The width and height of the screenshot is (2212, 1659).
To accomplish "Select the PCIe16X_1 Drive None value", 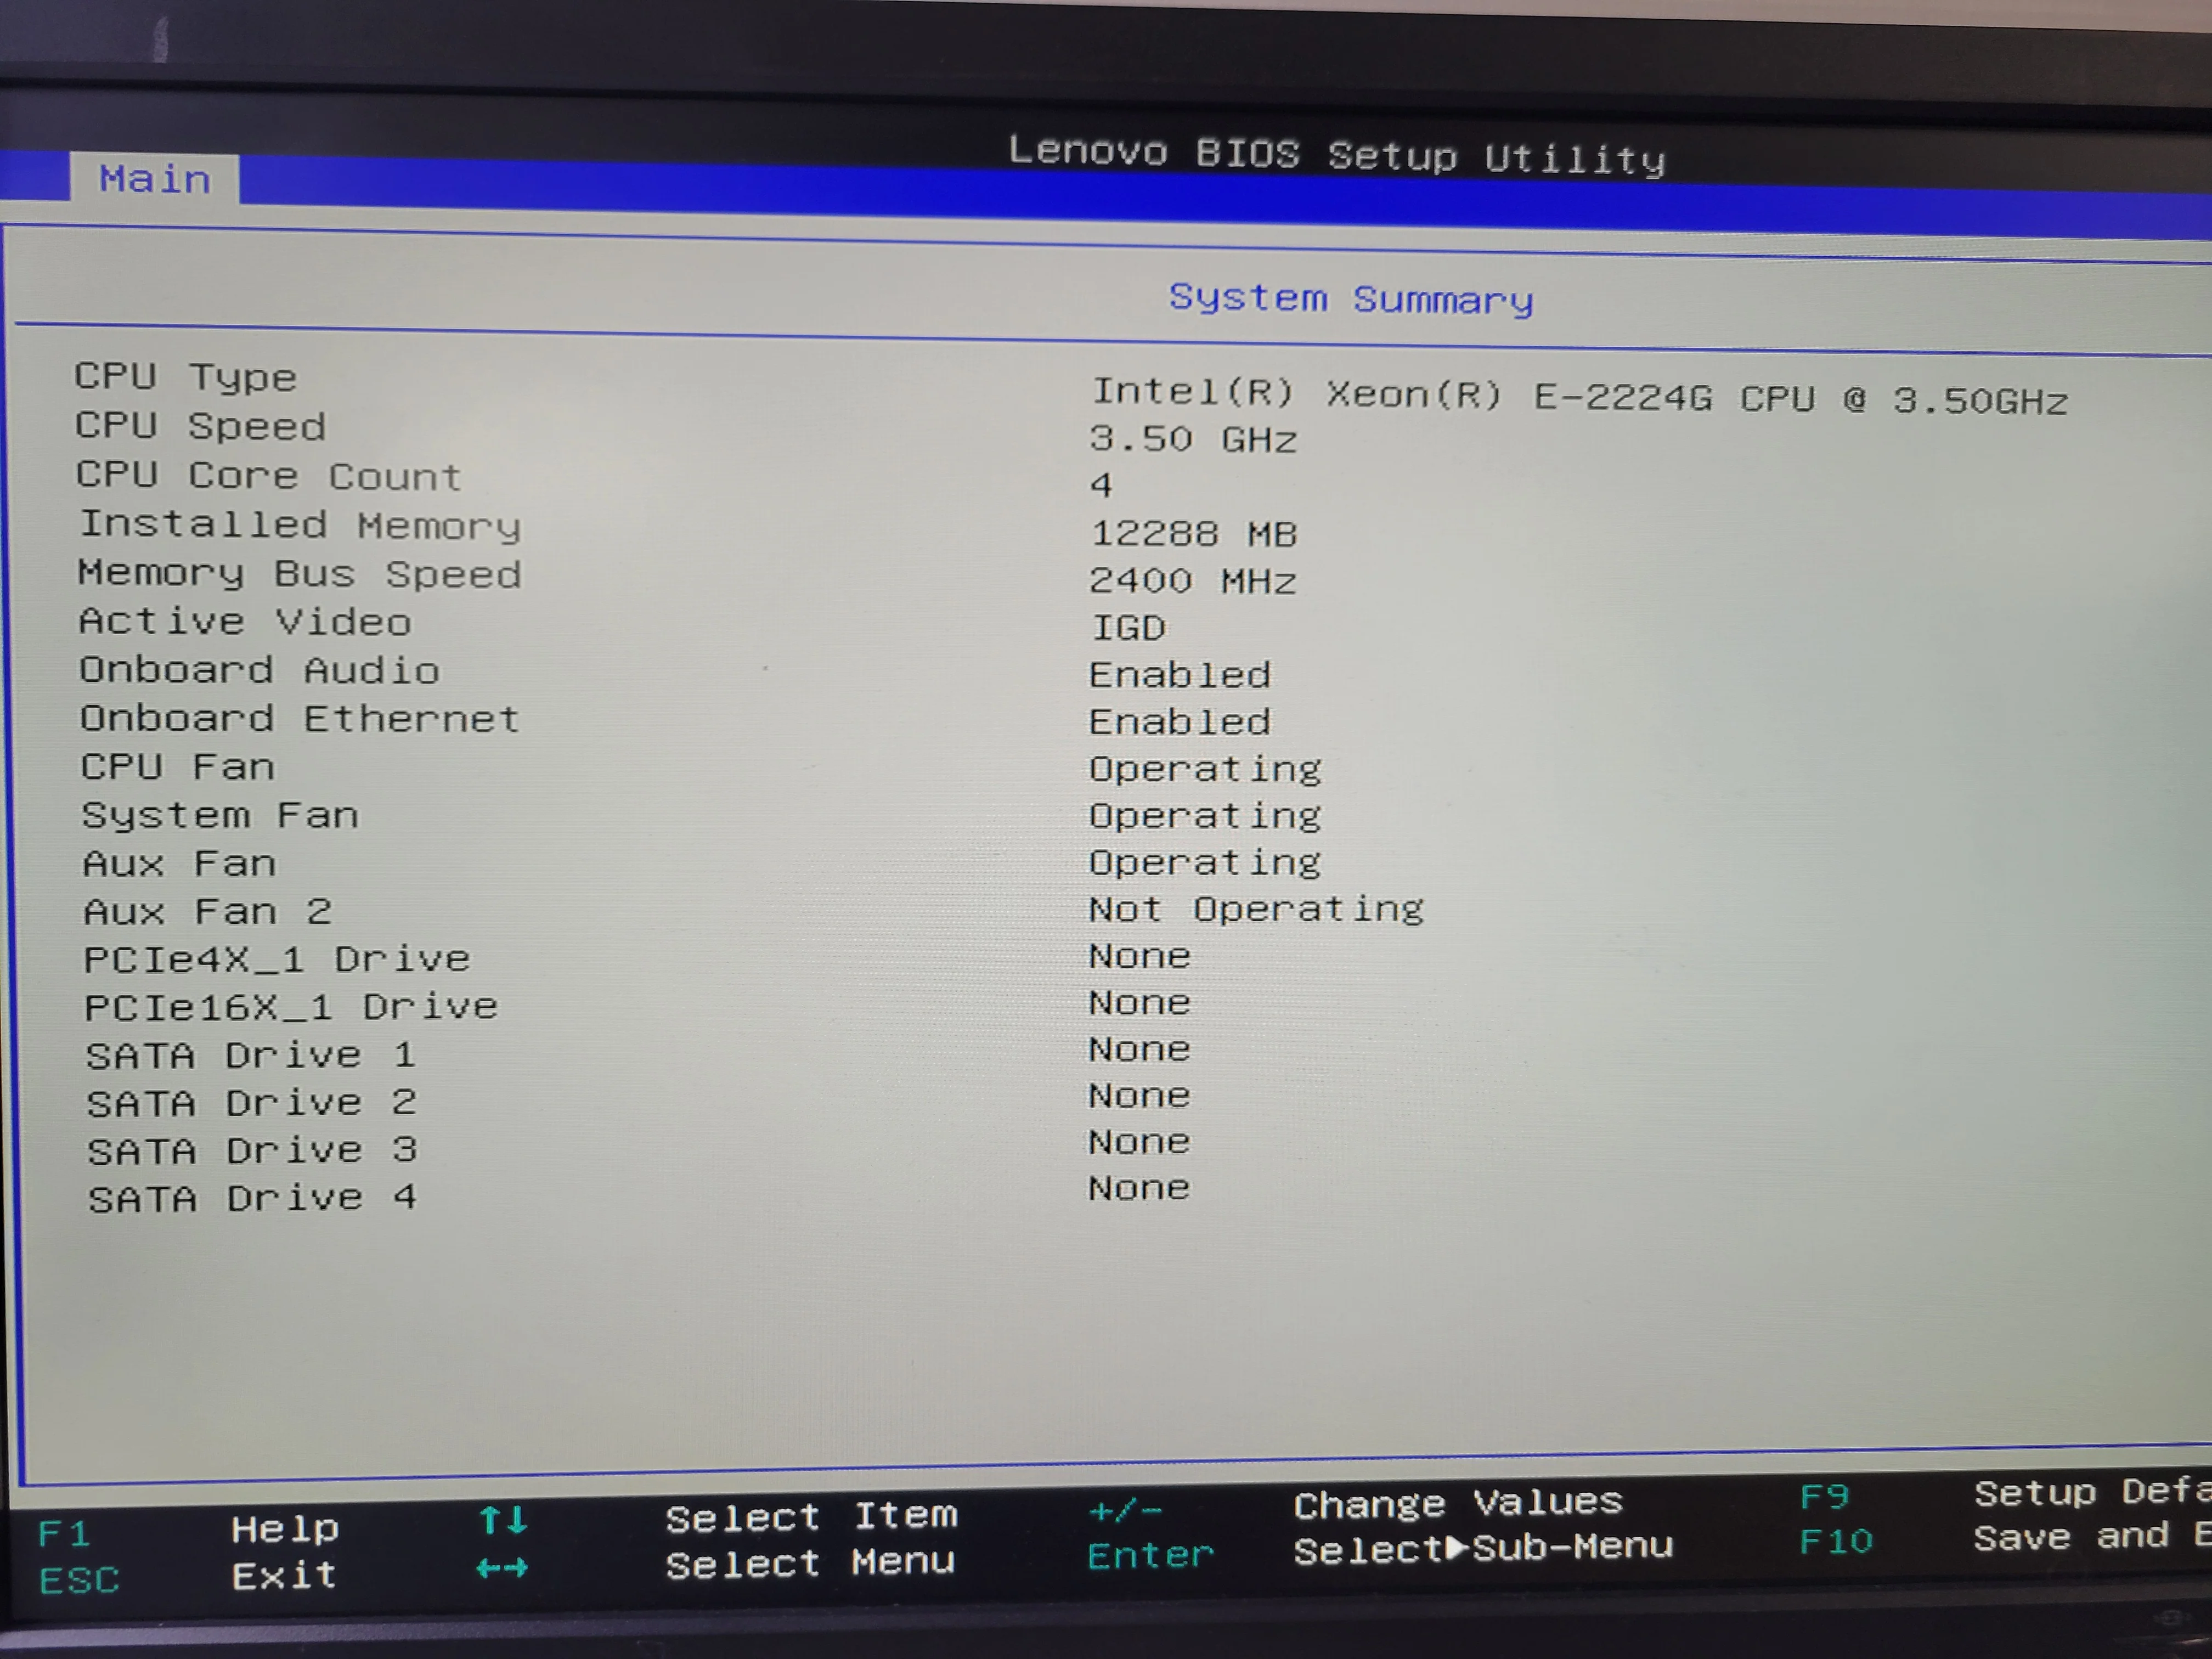I will point(1140,1003).
